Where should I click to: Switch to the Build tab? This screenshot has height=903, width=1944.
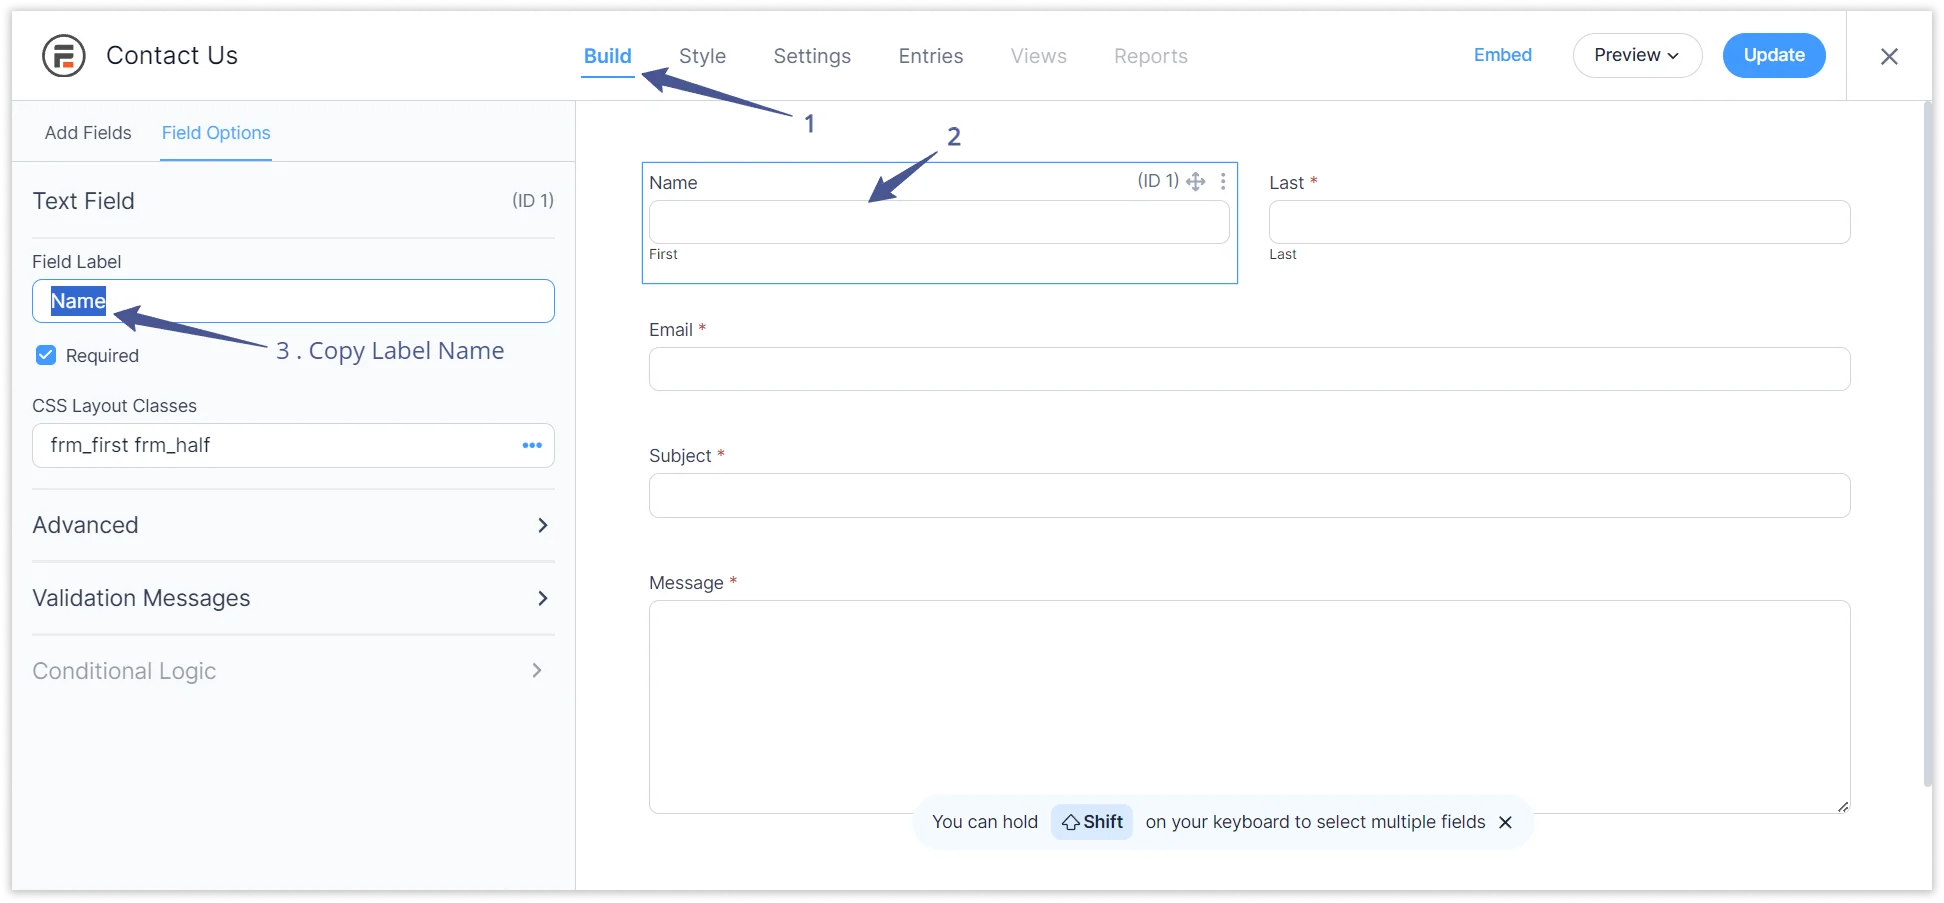click(607, 56)
